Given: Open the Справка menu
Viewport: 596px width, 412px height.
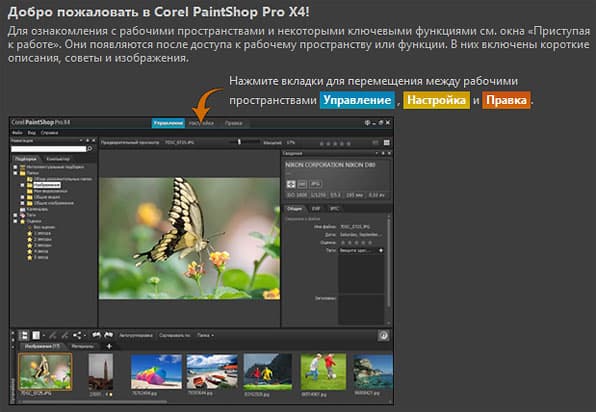Looking at the screenshot, I should 49,133.
